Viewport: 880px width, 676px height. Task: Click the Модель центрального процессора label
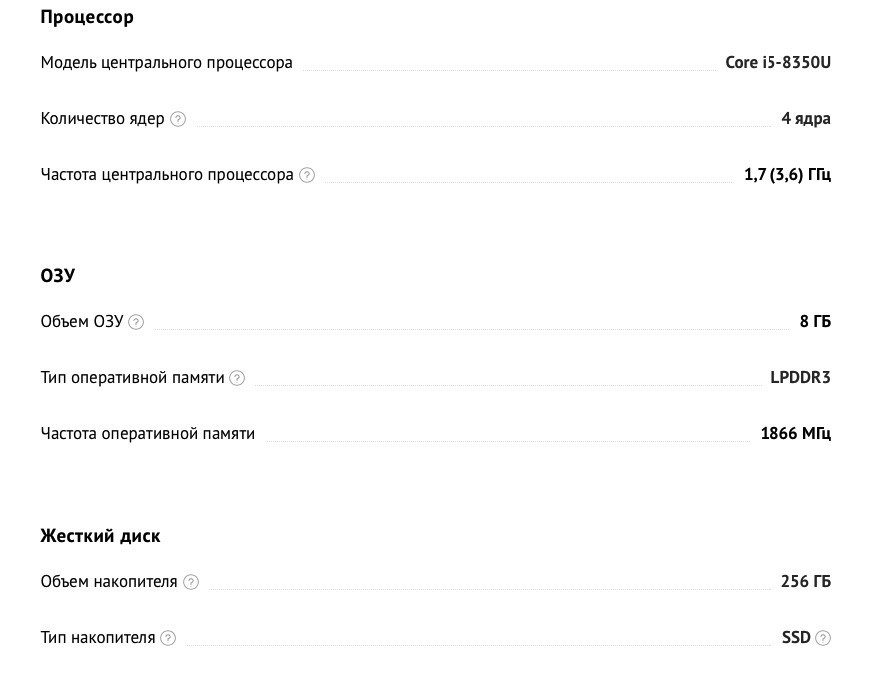167,63
